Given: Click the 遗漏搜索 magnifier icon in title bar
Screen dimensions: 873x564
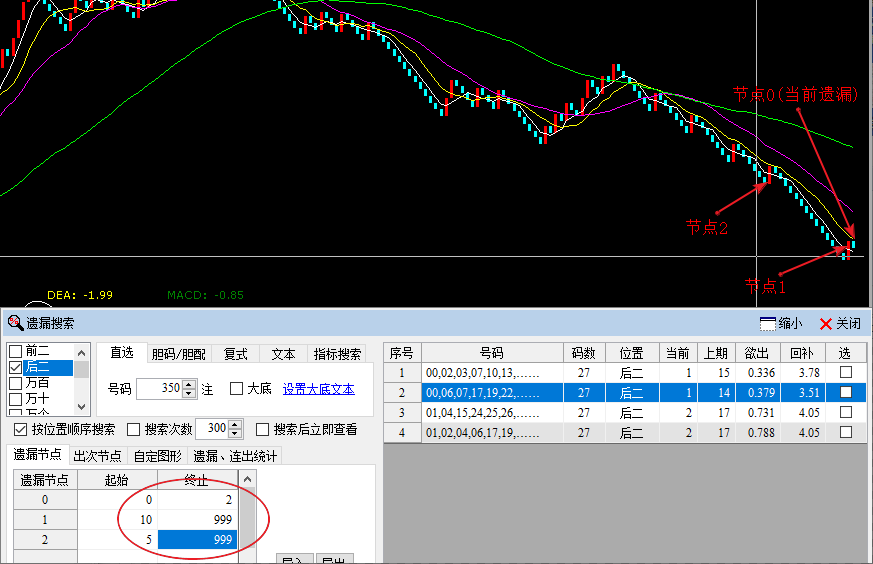Looking at the screenshot, I should [x=15, y=323].
